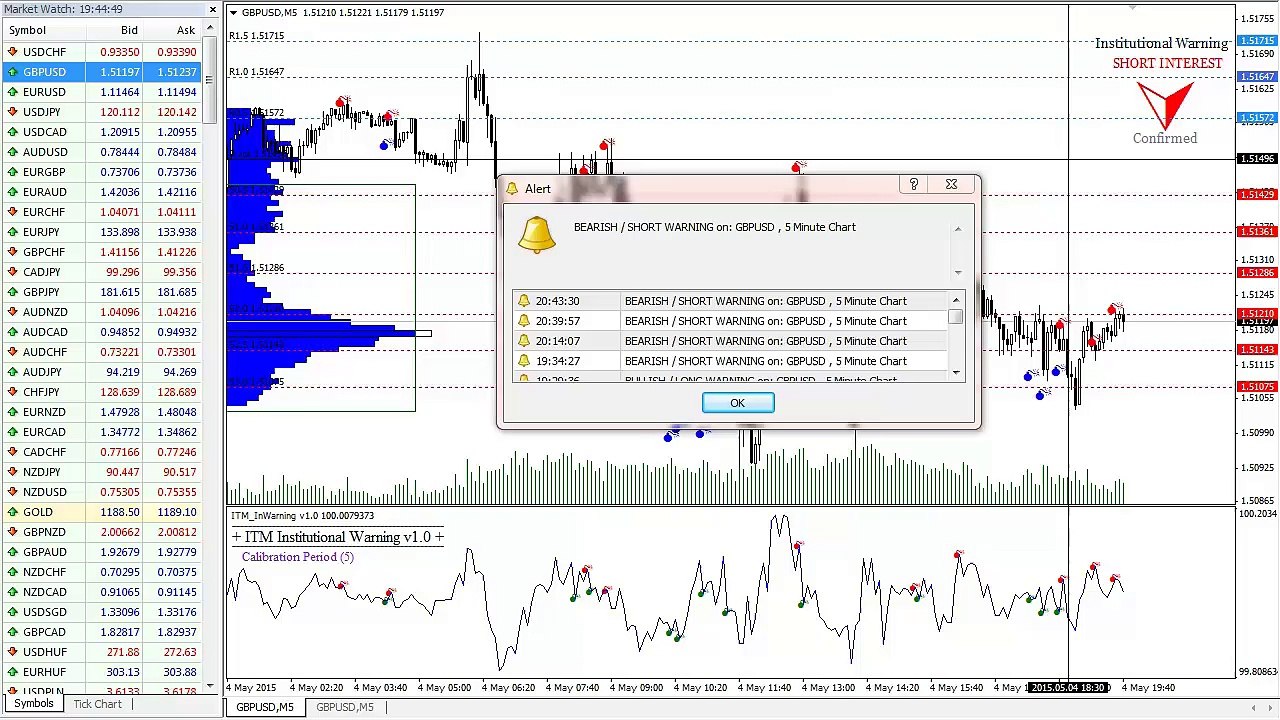
Task: Select the 20:14:07 BEARISH / SHORT WARNING message
Action: pyautogui.click(x=765, y=341)
